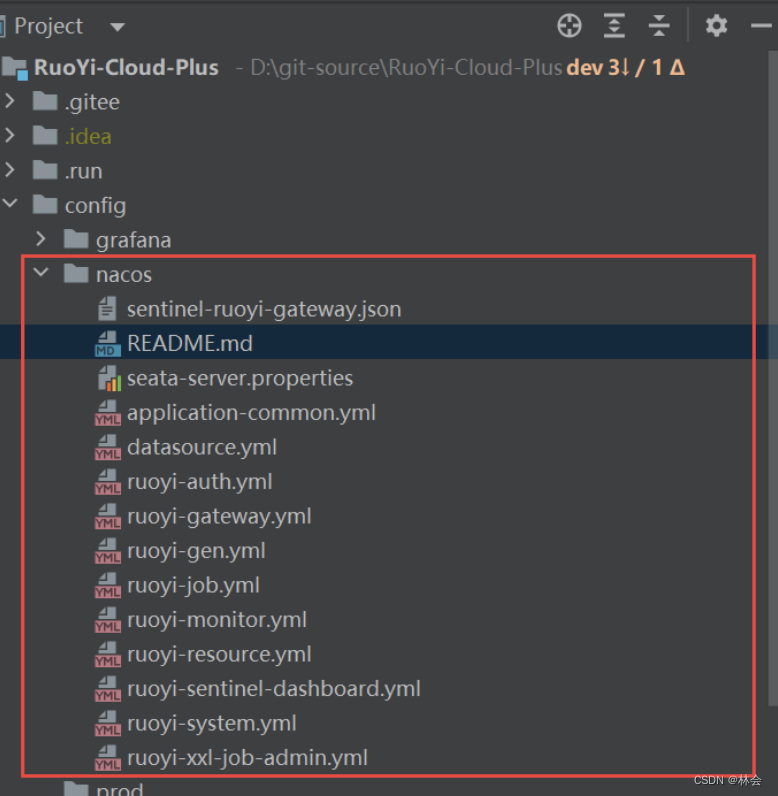
Task: Click the YML icon for ruoyi-gateway.yml
Action: click(x=108, y=516)
